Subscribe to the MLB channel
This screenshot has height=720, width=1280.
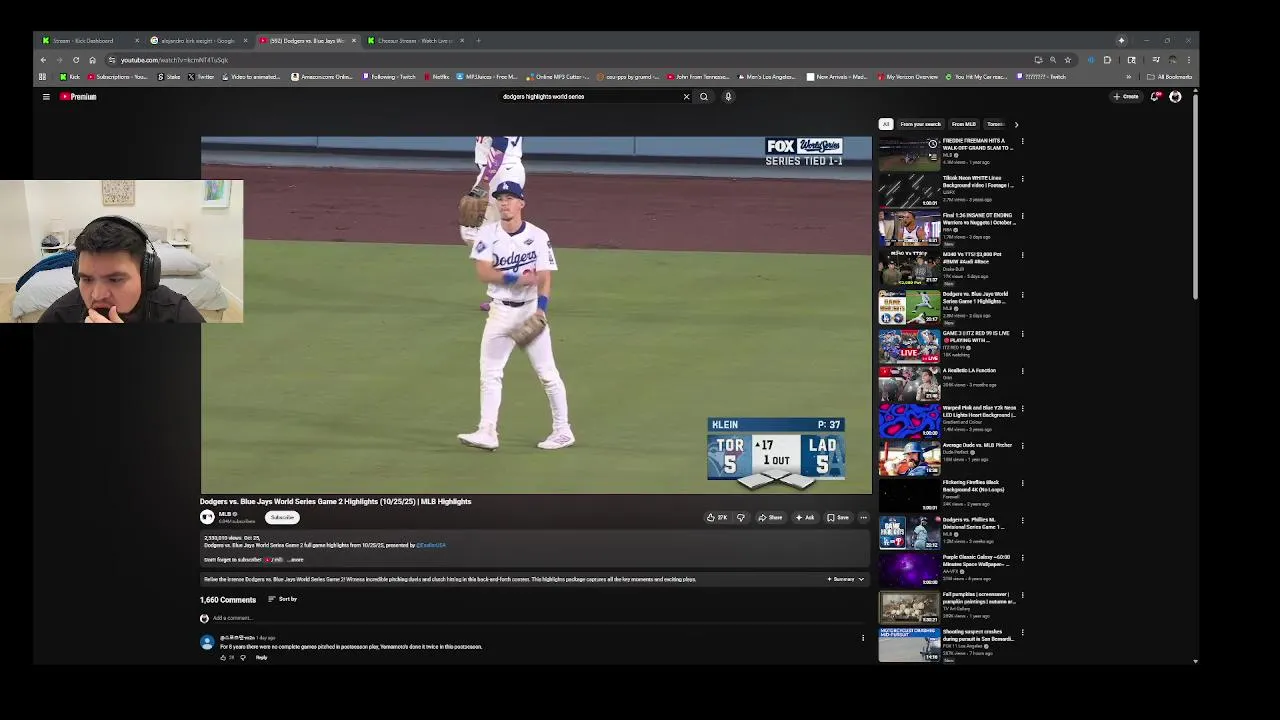[283, 518]
